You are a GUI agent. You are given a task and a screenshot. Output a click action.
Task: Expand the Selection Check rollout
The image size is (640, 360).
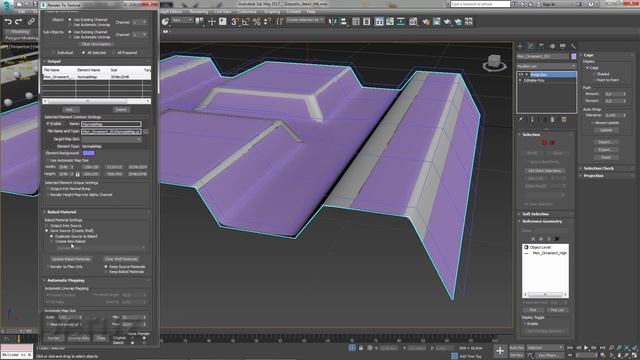click(x=598, y=168)
